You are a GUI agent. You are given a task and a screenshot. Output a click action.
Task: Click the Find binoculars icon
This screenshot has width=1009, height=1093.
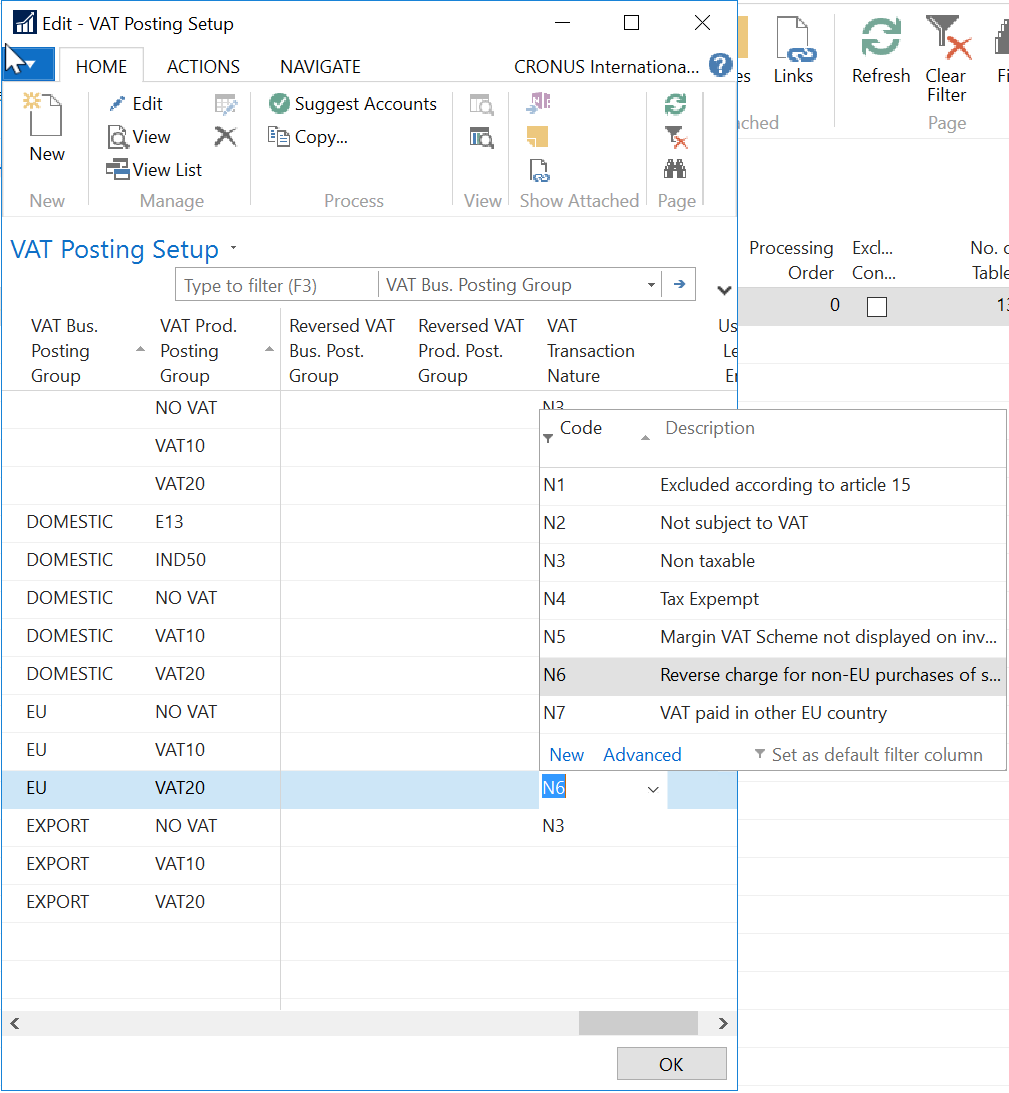[x=675, y=169]
